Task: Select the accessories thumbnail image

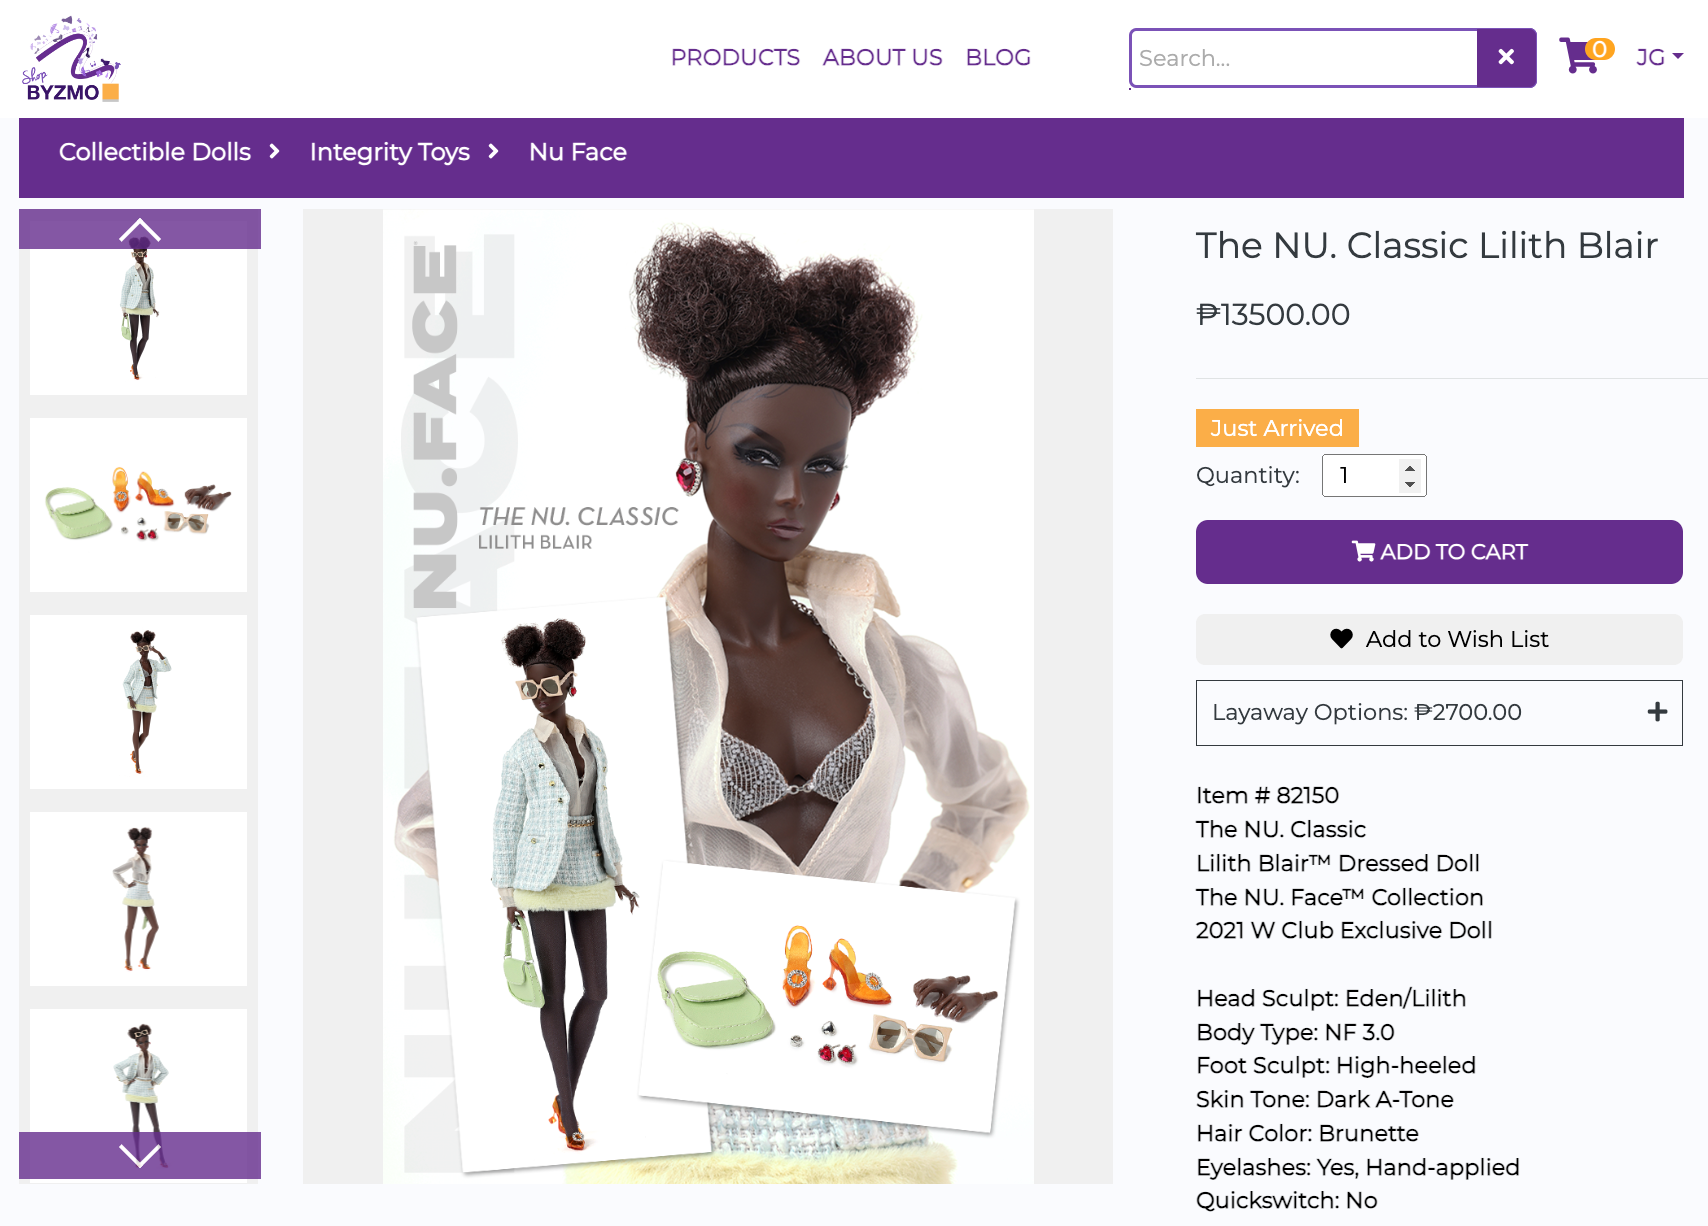Action: click(139, 505)
